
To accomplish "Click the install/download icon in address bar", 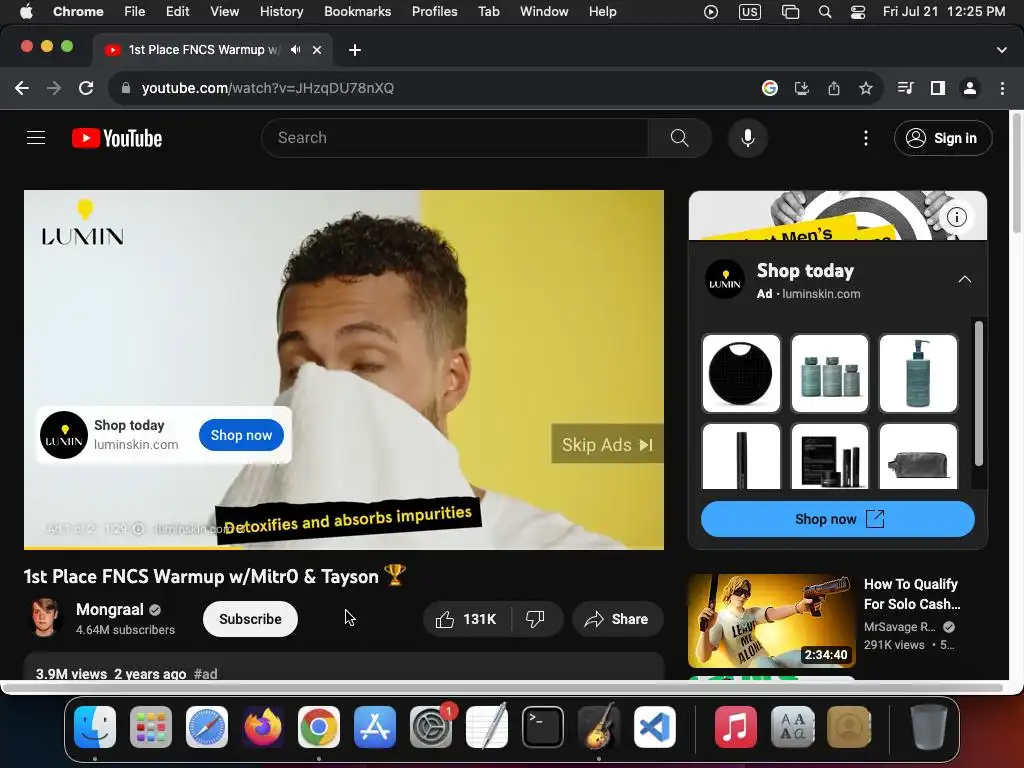I will pos(802,88).
